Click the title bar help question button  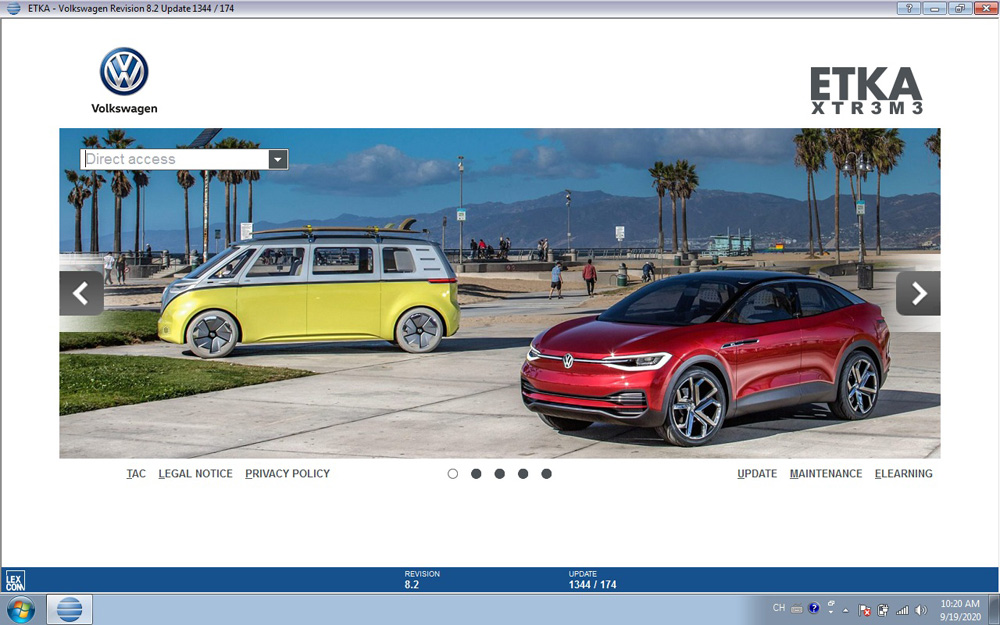tap(909, 8)
